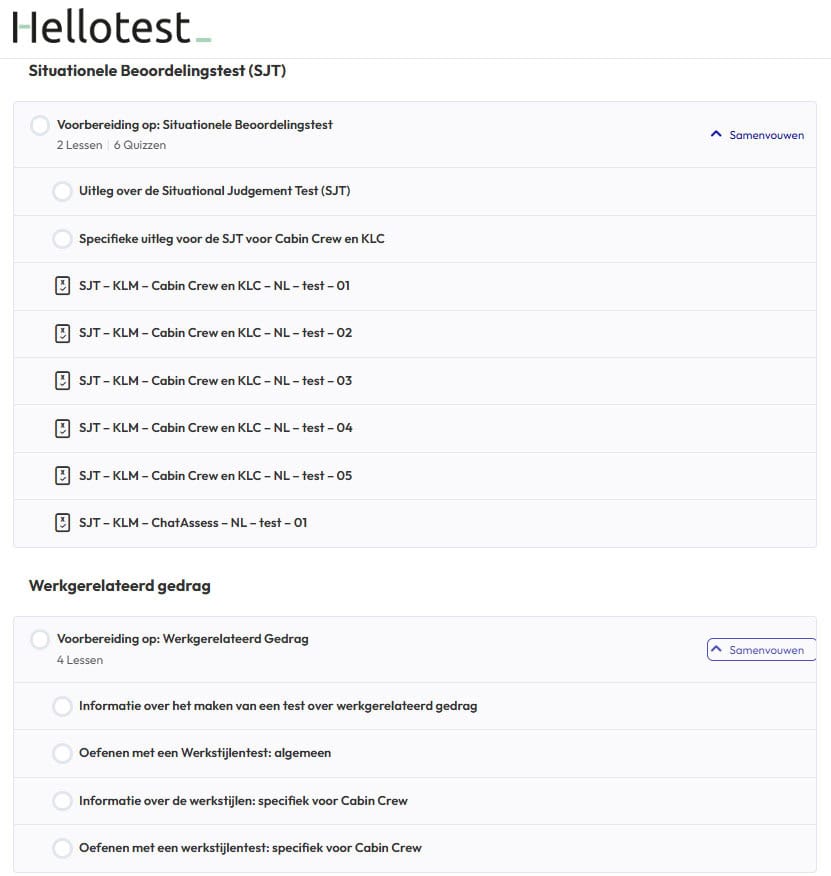Open 'Oefenen met een werkstijlentest: specifiek' lesson link
Image resolution: width=831 pixels, height=876 pixels.
250,848
